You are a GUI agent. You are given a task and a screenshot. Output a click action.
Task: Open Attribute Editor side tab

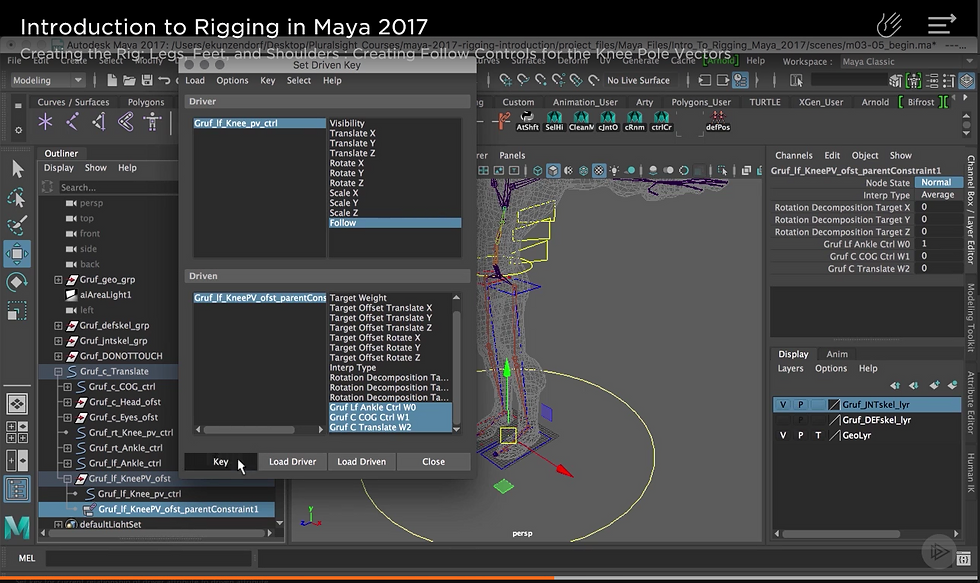pos(971,403)
